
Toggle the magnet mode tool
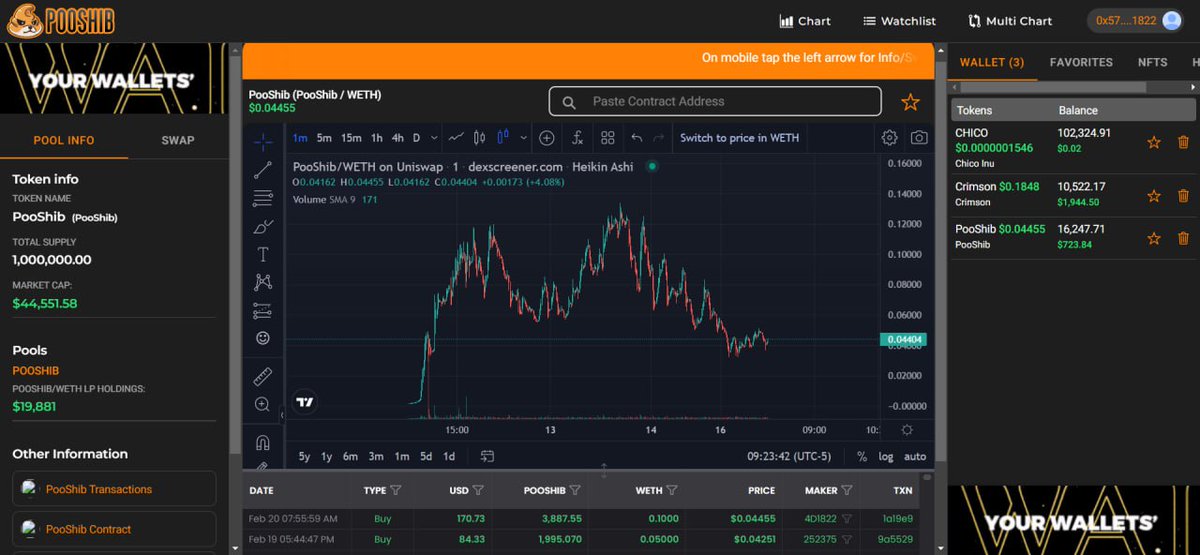click(263, 442)
